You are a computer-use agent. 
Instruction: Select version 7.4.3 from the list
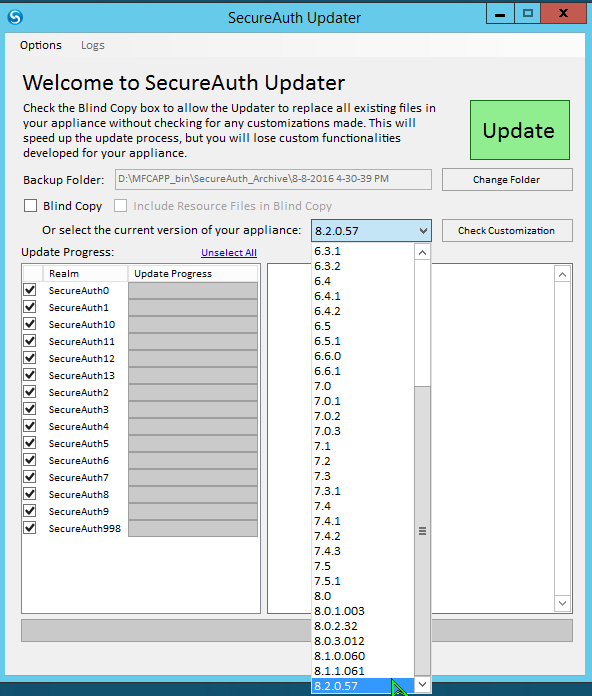[x=363, y=551]
